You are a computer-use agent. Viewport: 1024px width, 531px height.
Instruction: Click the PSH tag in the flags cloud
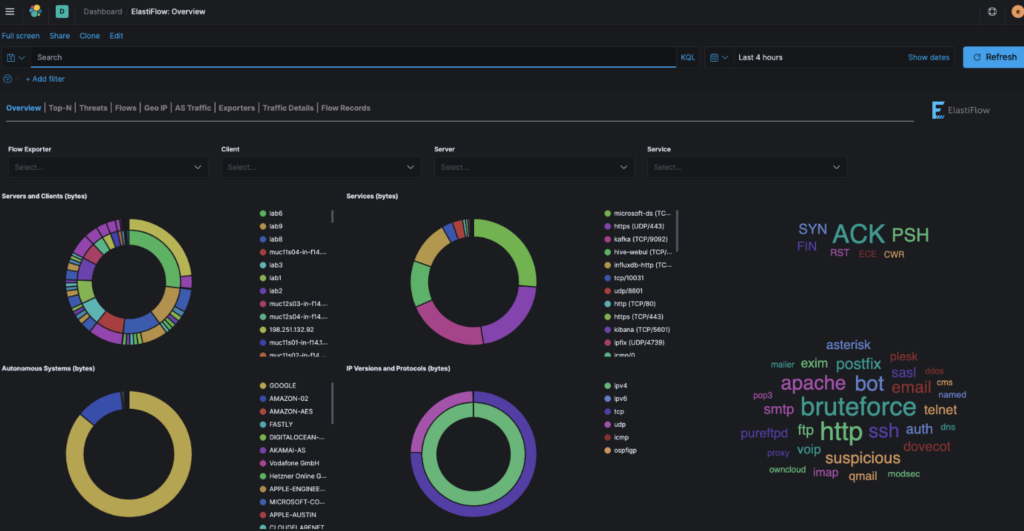[910, 235]
